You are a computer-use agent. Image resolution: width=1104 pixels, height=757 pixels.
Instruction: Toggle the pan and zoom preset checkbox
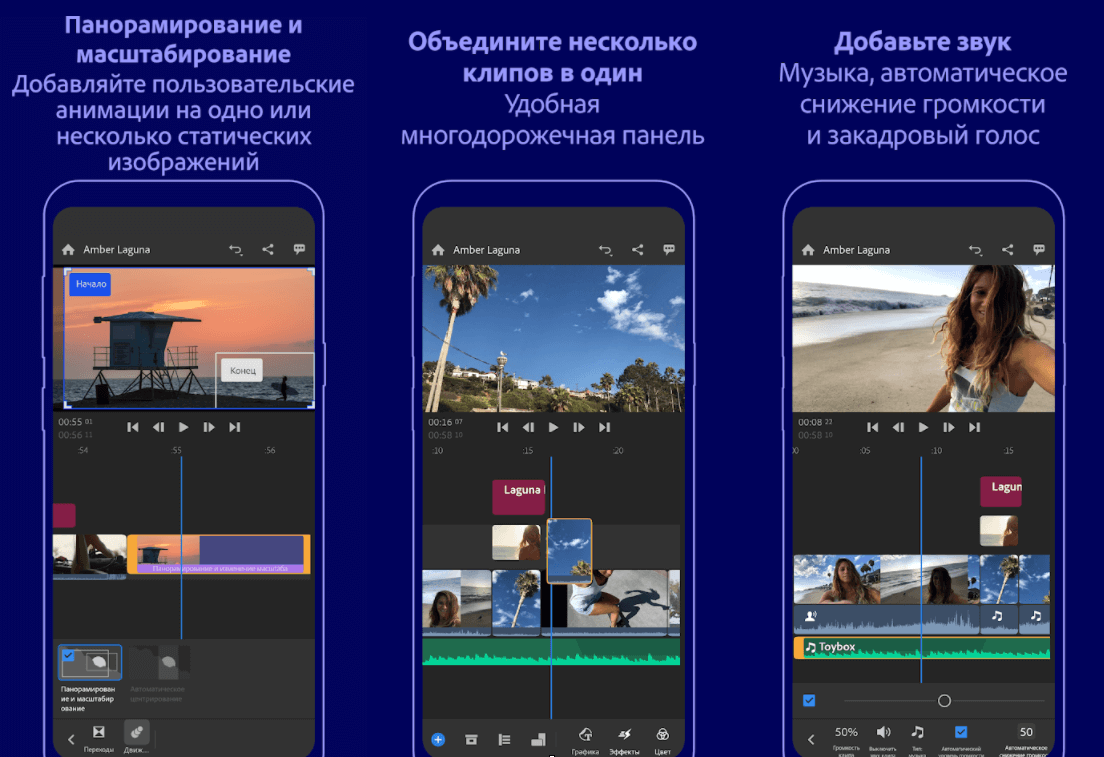(68, 656)
